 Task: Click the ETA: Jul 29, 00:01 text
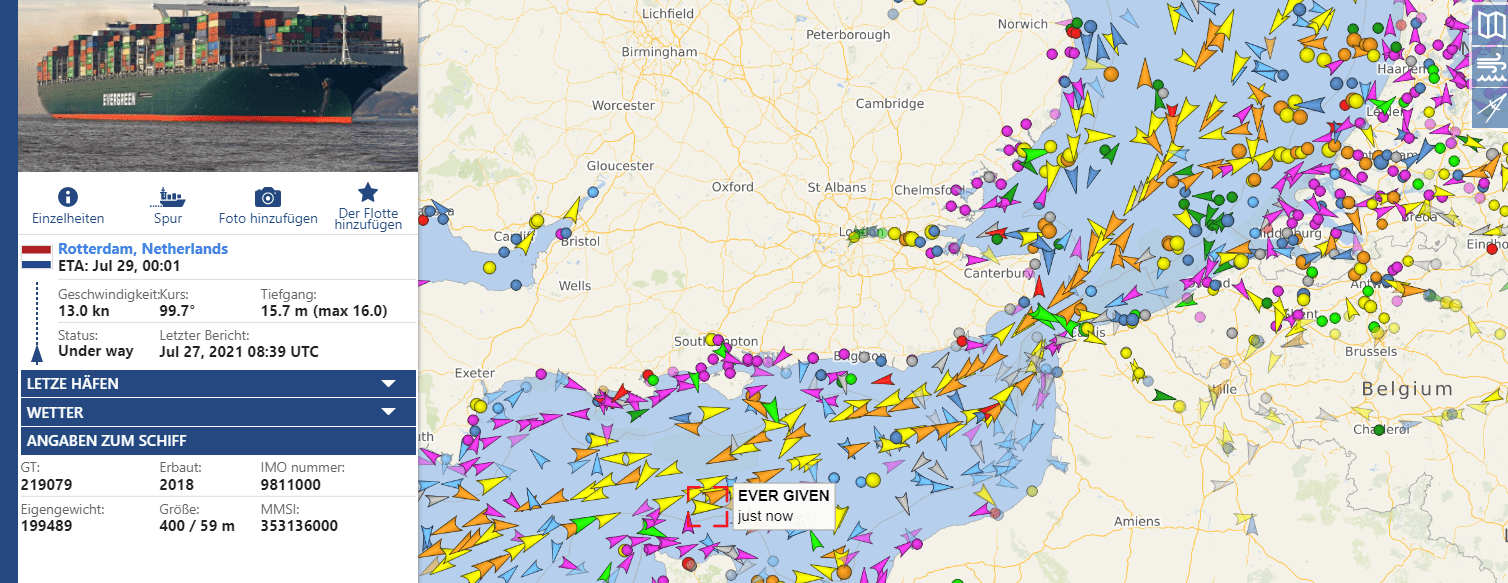coord(119,265)
